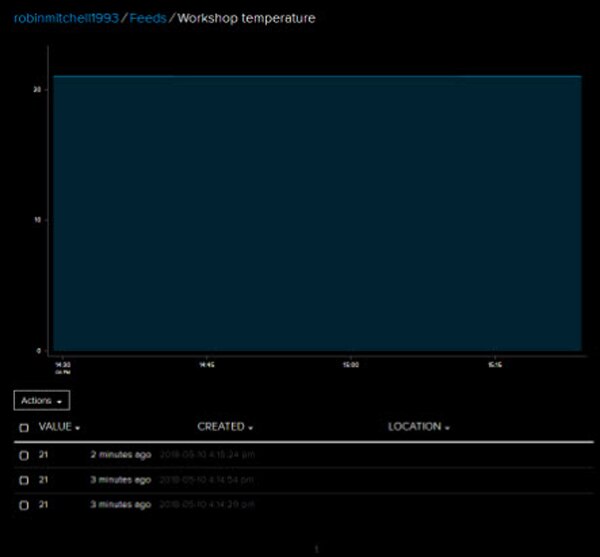Click the Workshop temperature page title

(246, 18)
